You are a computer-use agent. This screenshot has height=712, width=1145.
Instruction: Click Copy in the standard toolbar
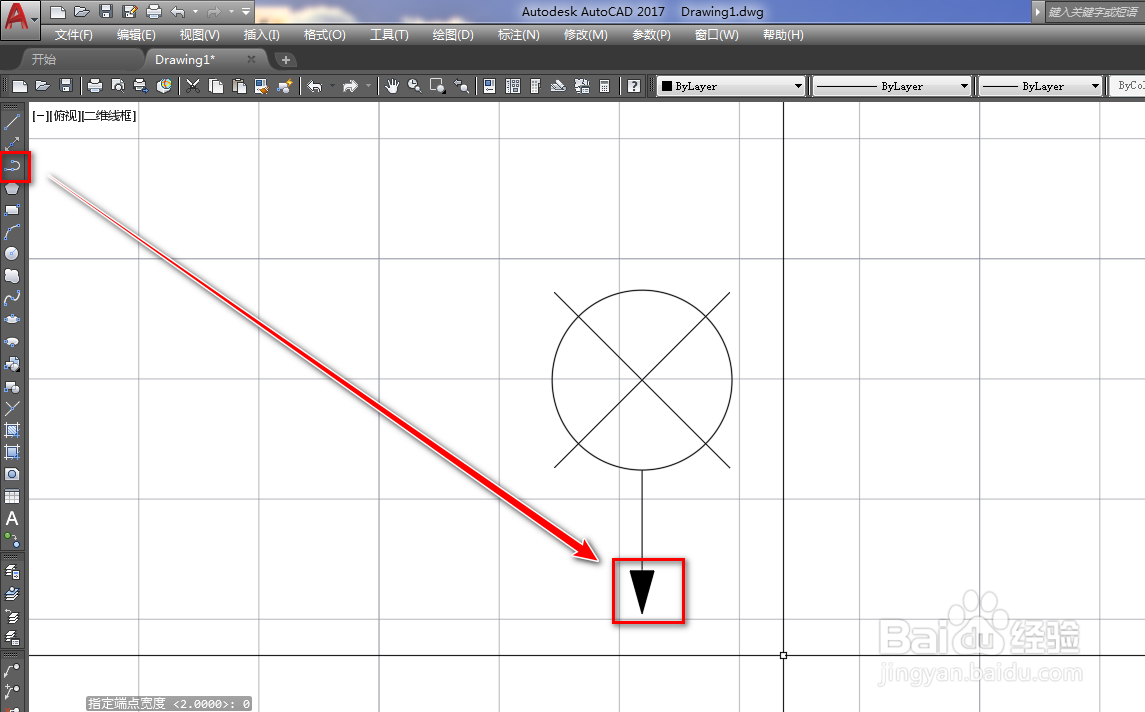[216, 86]
